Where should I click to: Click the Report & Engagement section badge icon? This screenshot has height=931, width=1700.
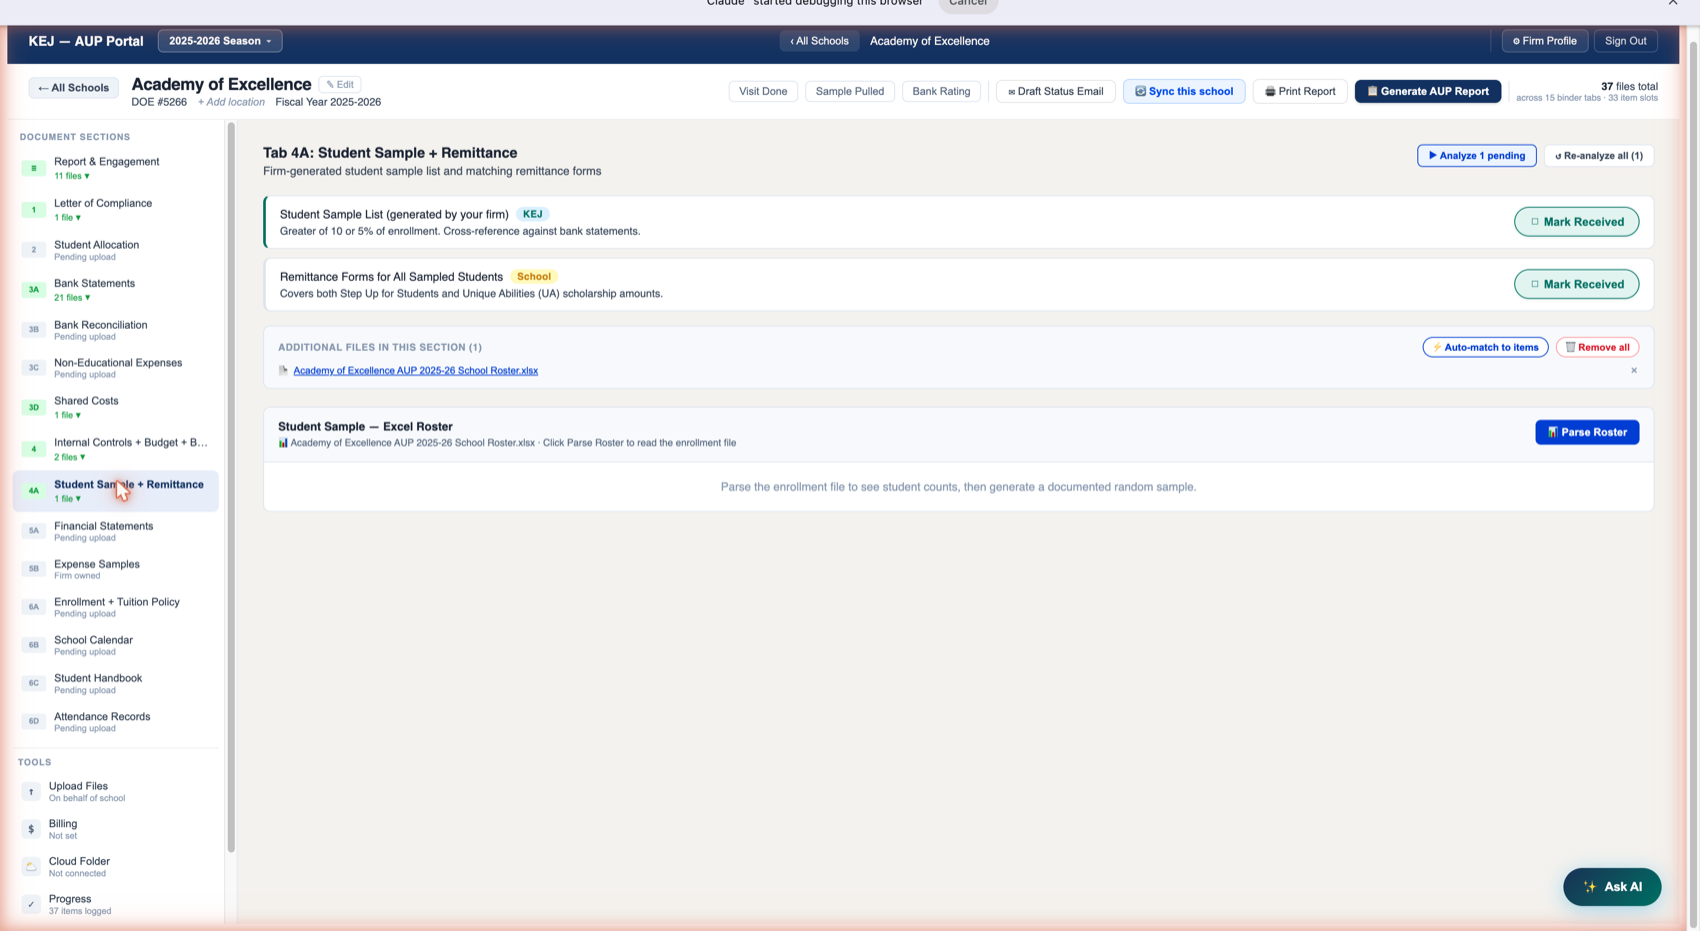click(33, 168)
